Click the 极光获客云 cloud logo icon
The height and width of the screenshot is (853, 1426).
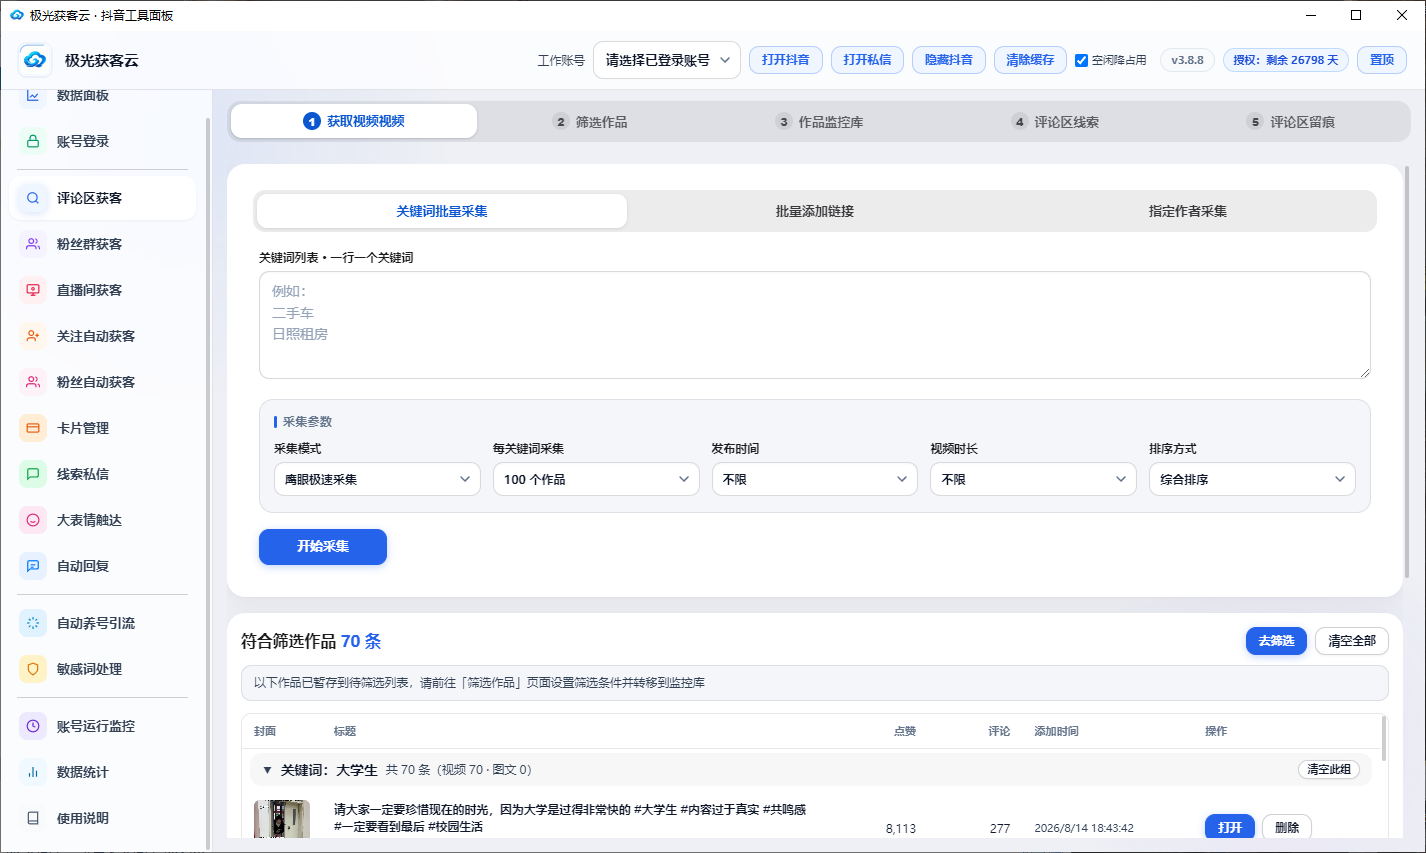(x=35, y=60)
